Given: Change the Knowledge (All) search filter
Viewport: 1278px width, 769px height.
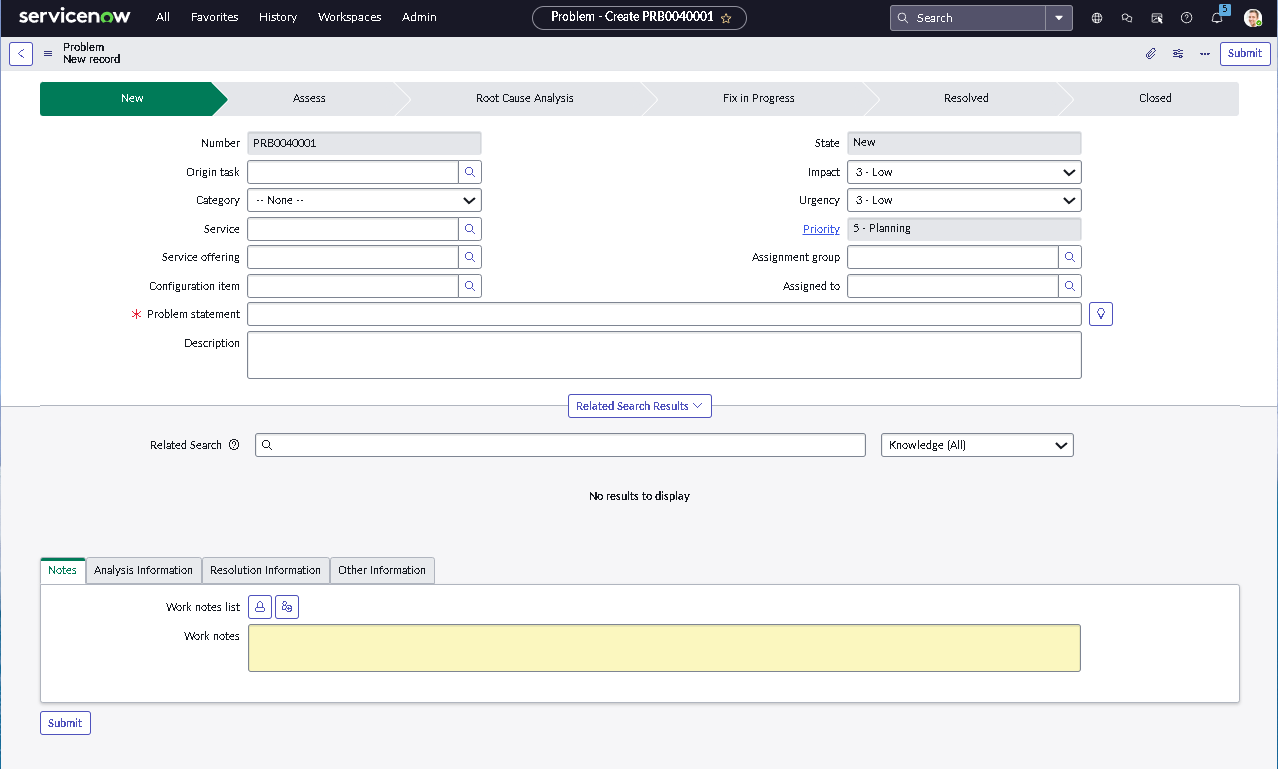Looking at the screenshot, I should (x=976, y=444).
